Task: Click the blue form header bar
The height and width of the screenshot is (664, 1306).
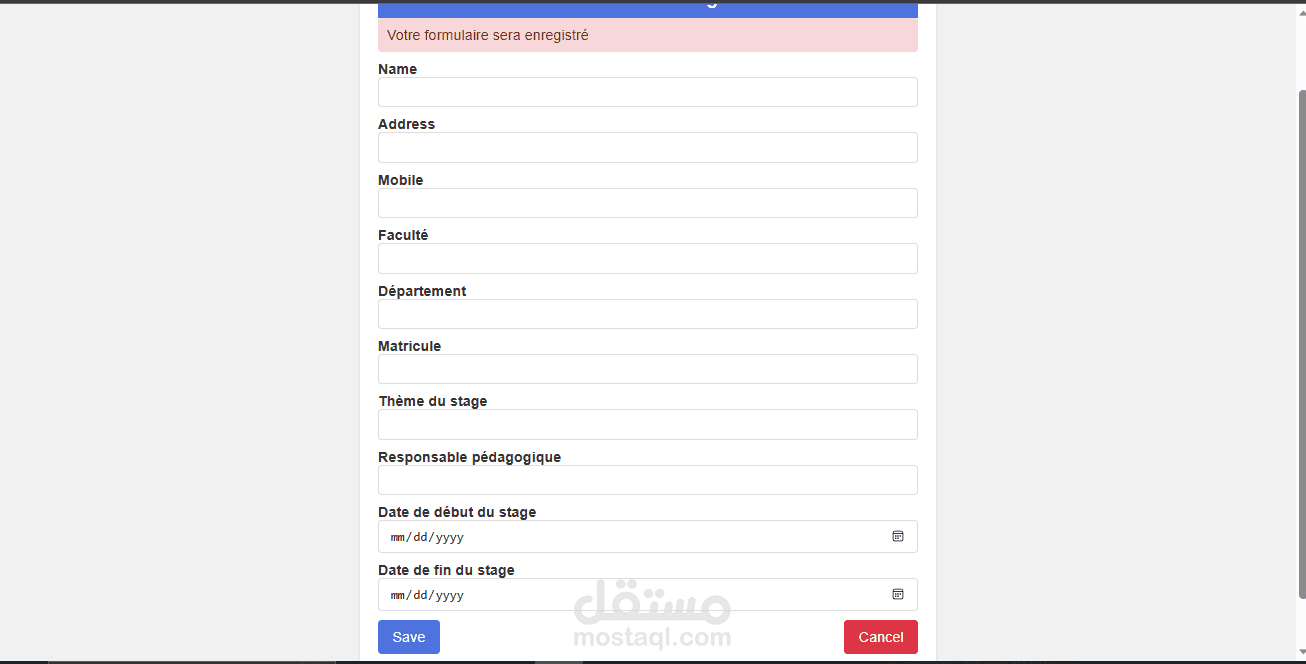Action: coord(648,9)
